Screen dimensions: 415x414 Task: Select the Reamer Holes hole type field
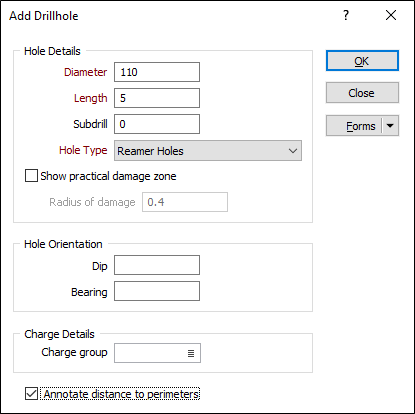click(208, 151)
